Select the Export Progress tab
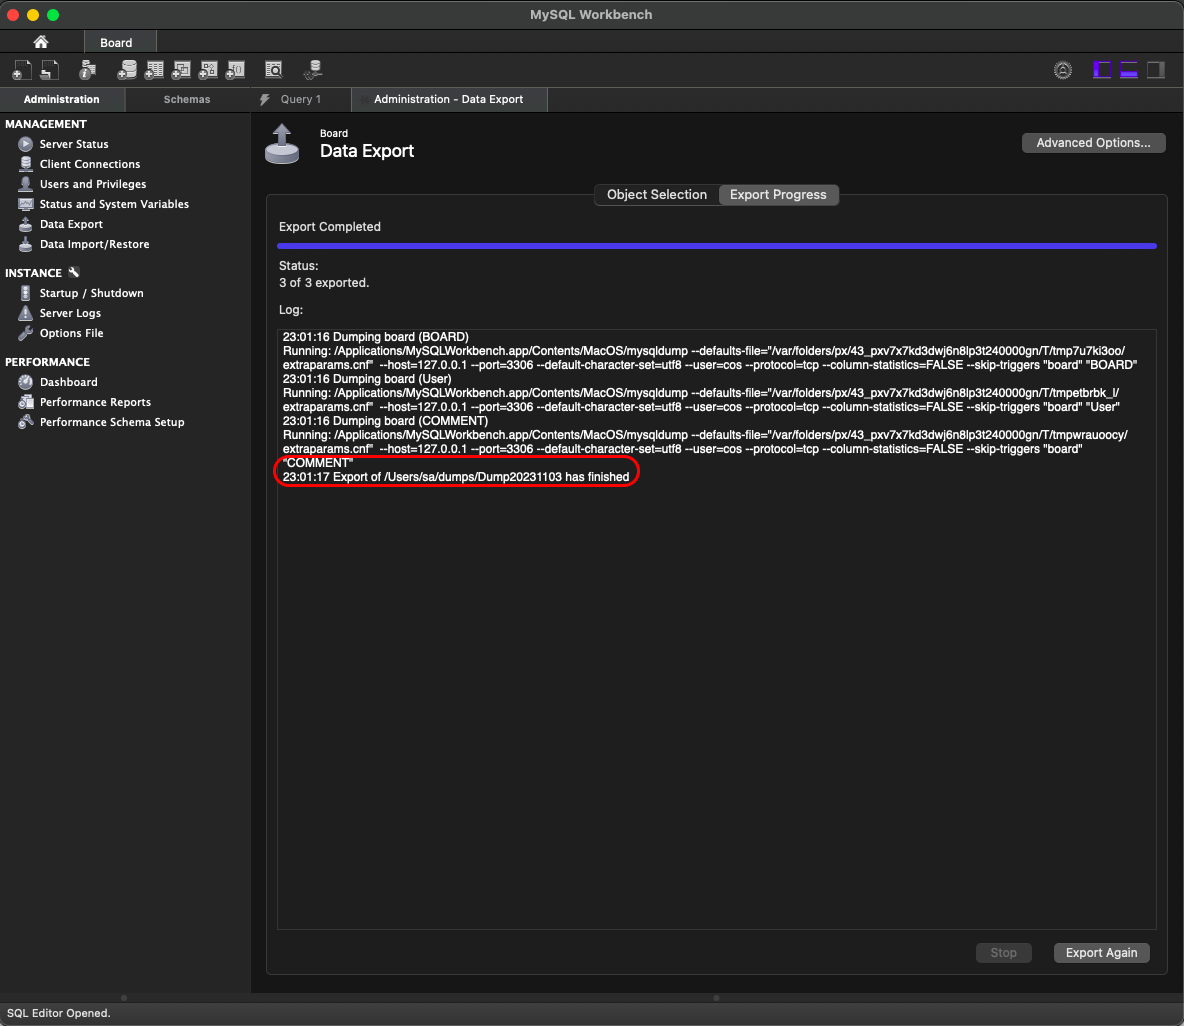 778,195
